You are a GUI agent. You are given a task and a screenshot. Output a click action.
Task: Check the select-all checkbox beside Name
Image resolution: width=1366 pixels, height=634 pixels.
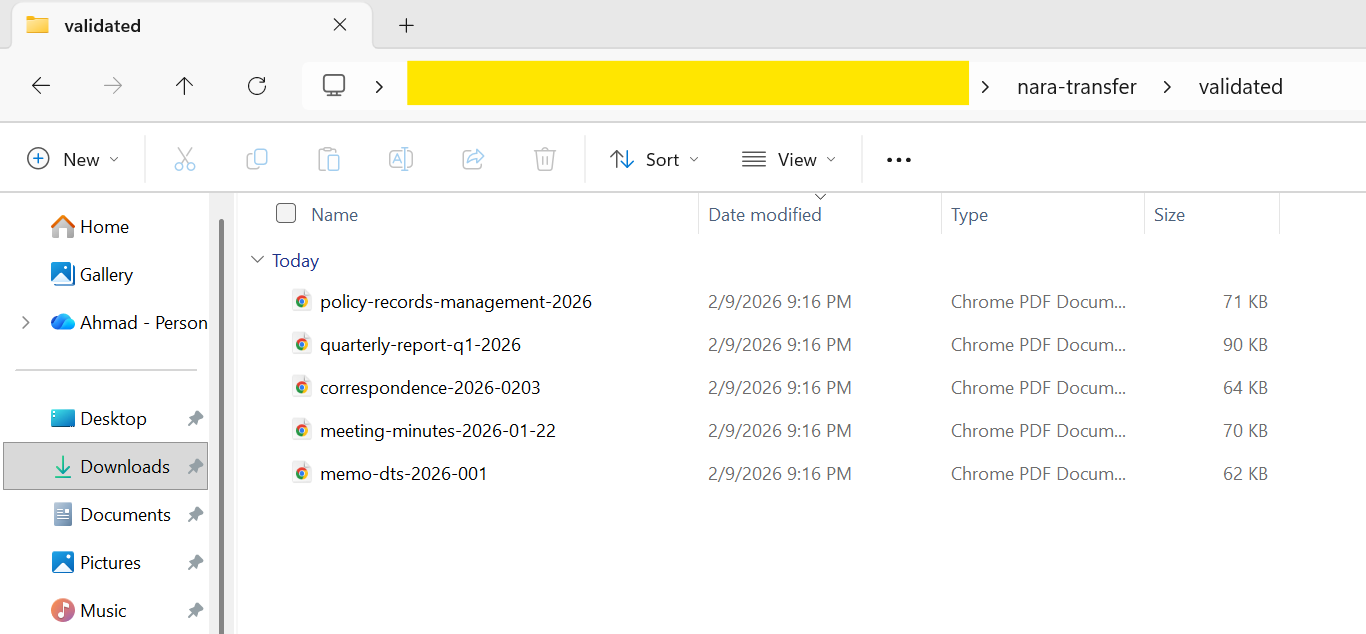[286, 212]
